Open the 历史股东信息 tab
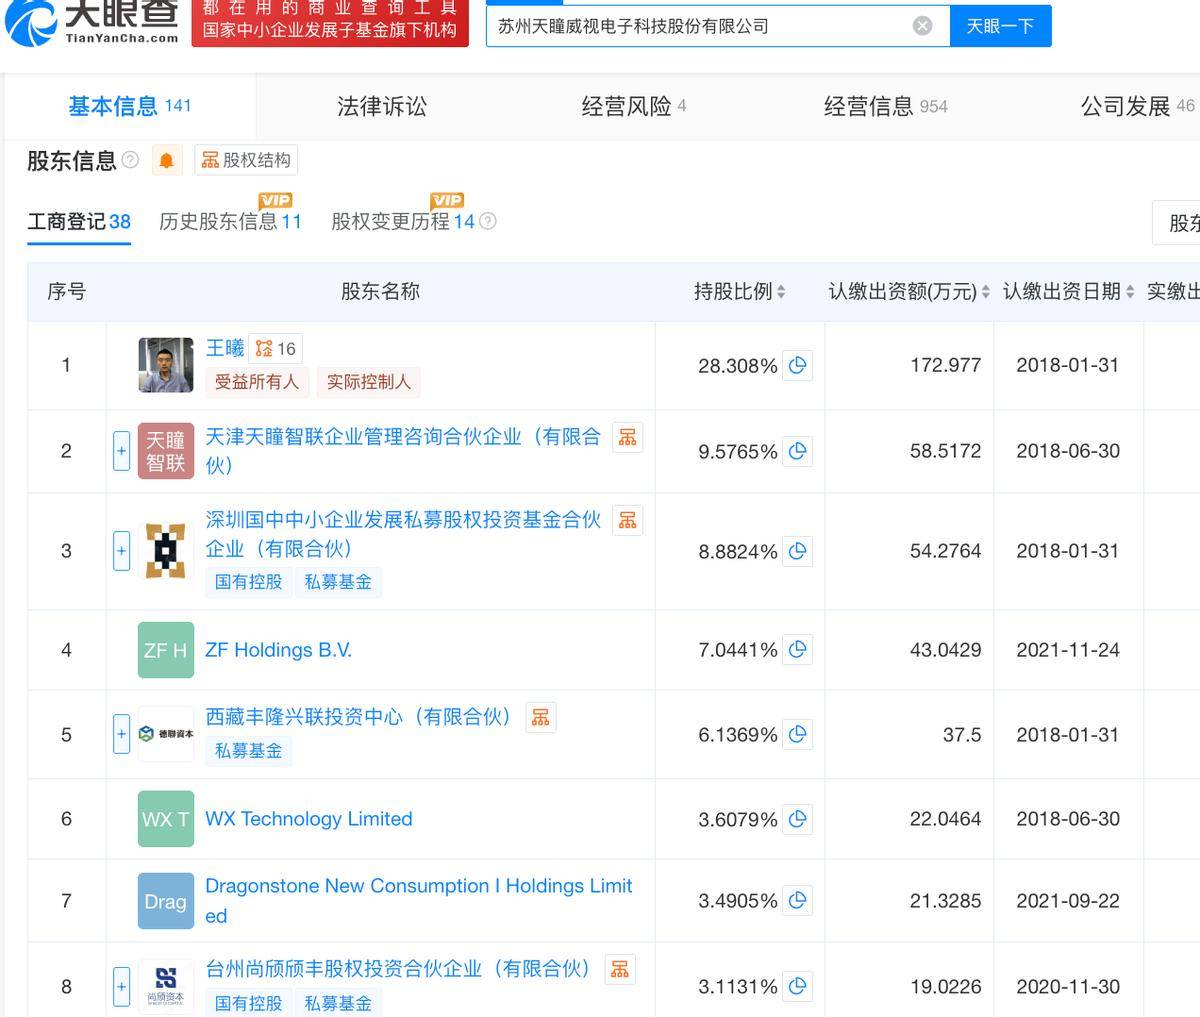The image size is (1200, 1017). pos(229,222)
